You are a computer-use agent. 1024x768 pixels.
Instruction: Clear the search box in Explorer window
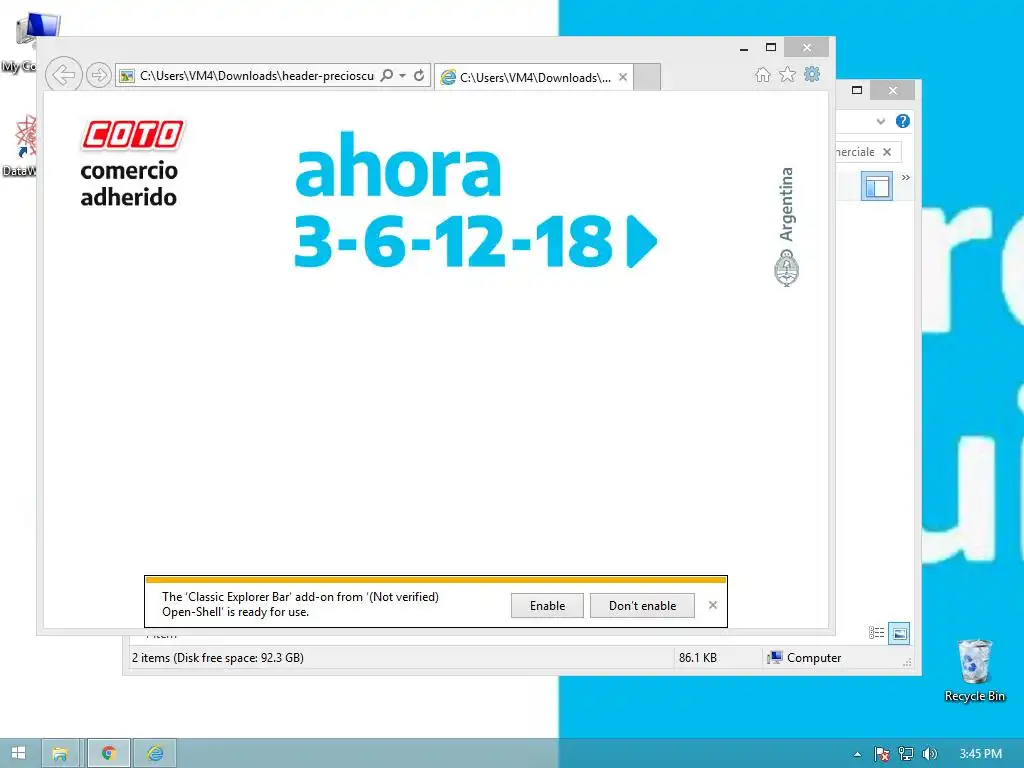(x=887, y=152)
